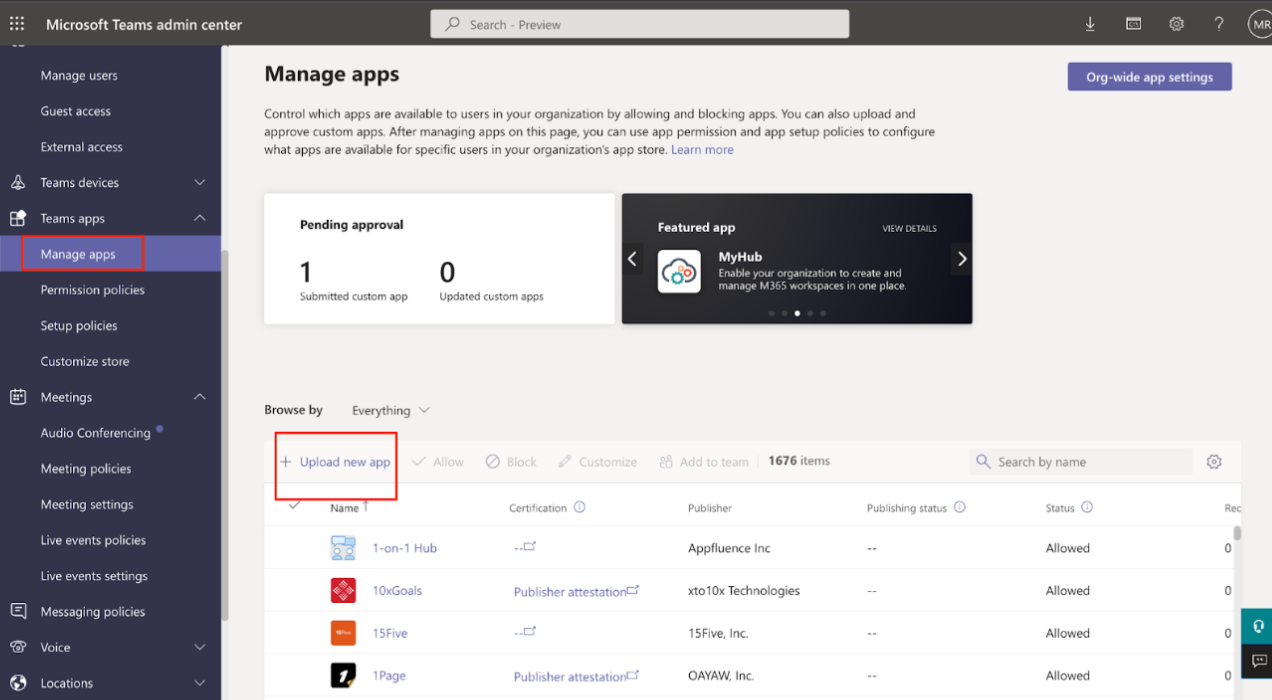Click the Messaging policies sidebar icon
Viewport: 1272px width, 700px height.
[17, 611]
